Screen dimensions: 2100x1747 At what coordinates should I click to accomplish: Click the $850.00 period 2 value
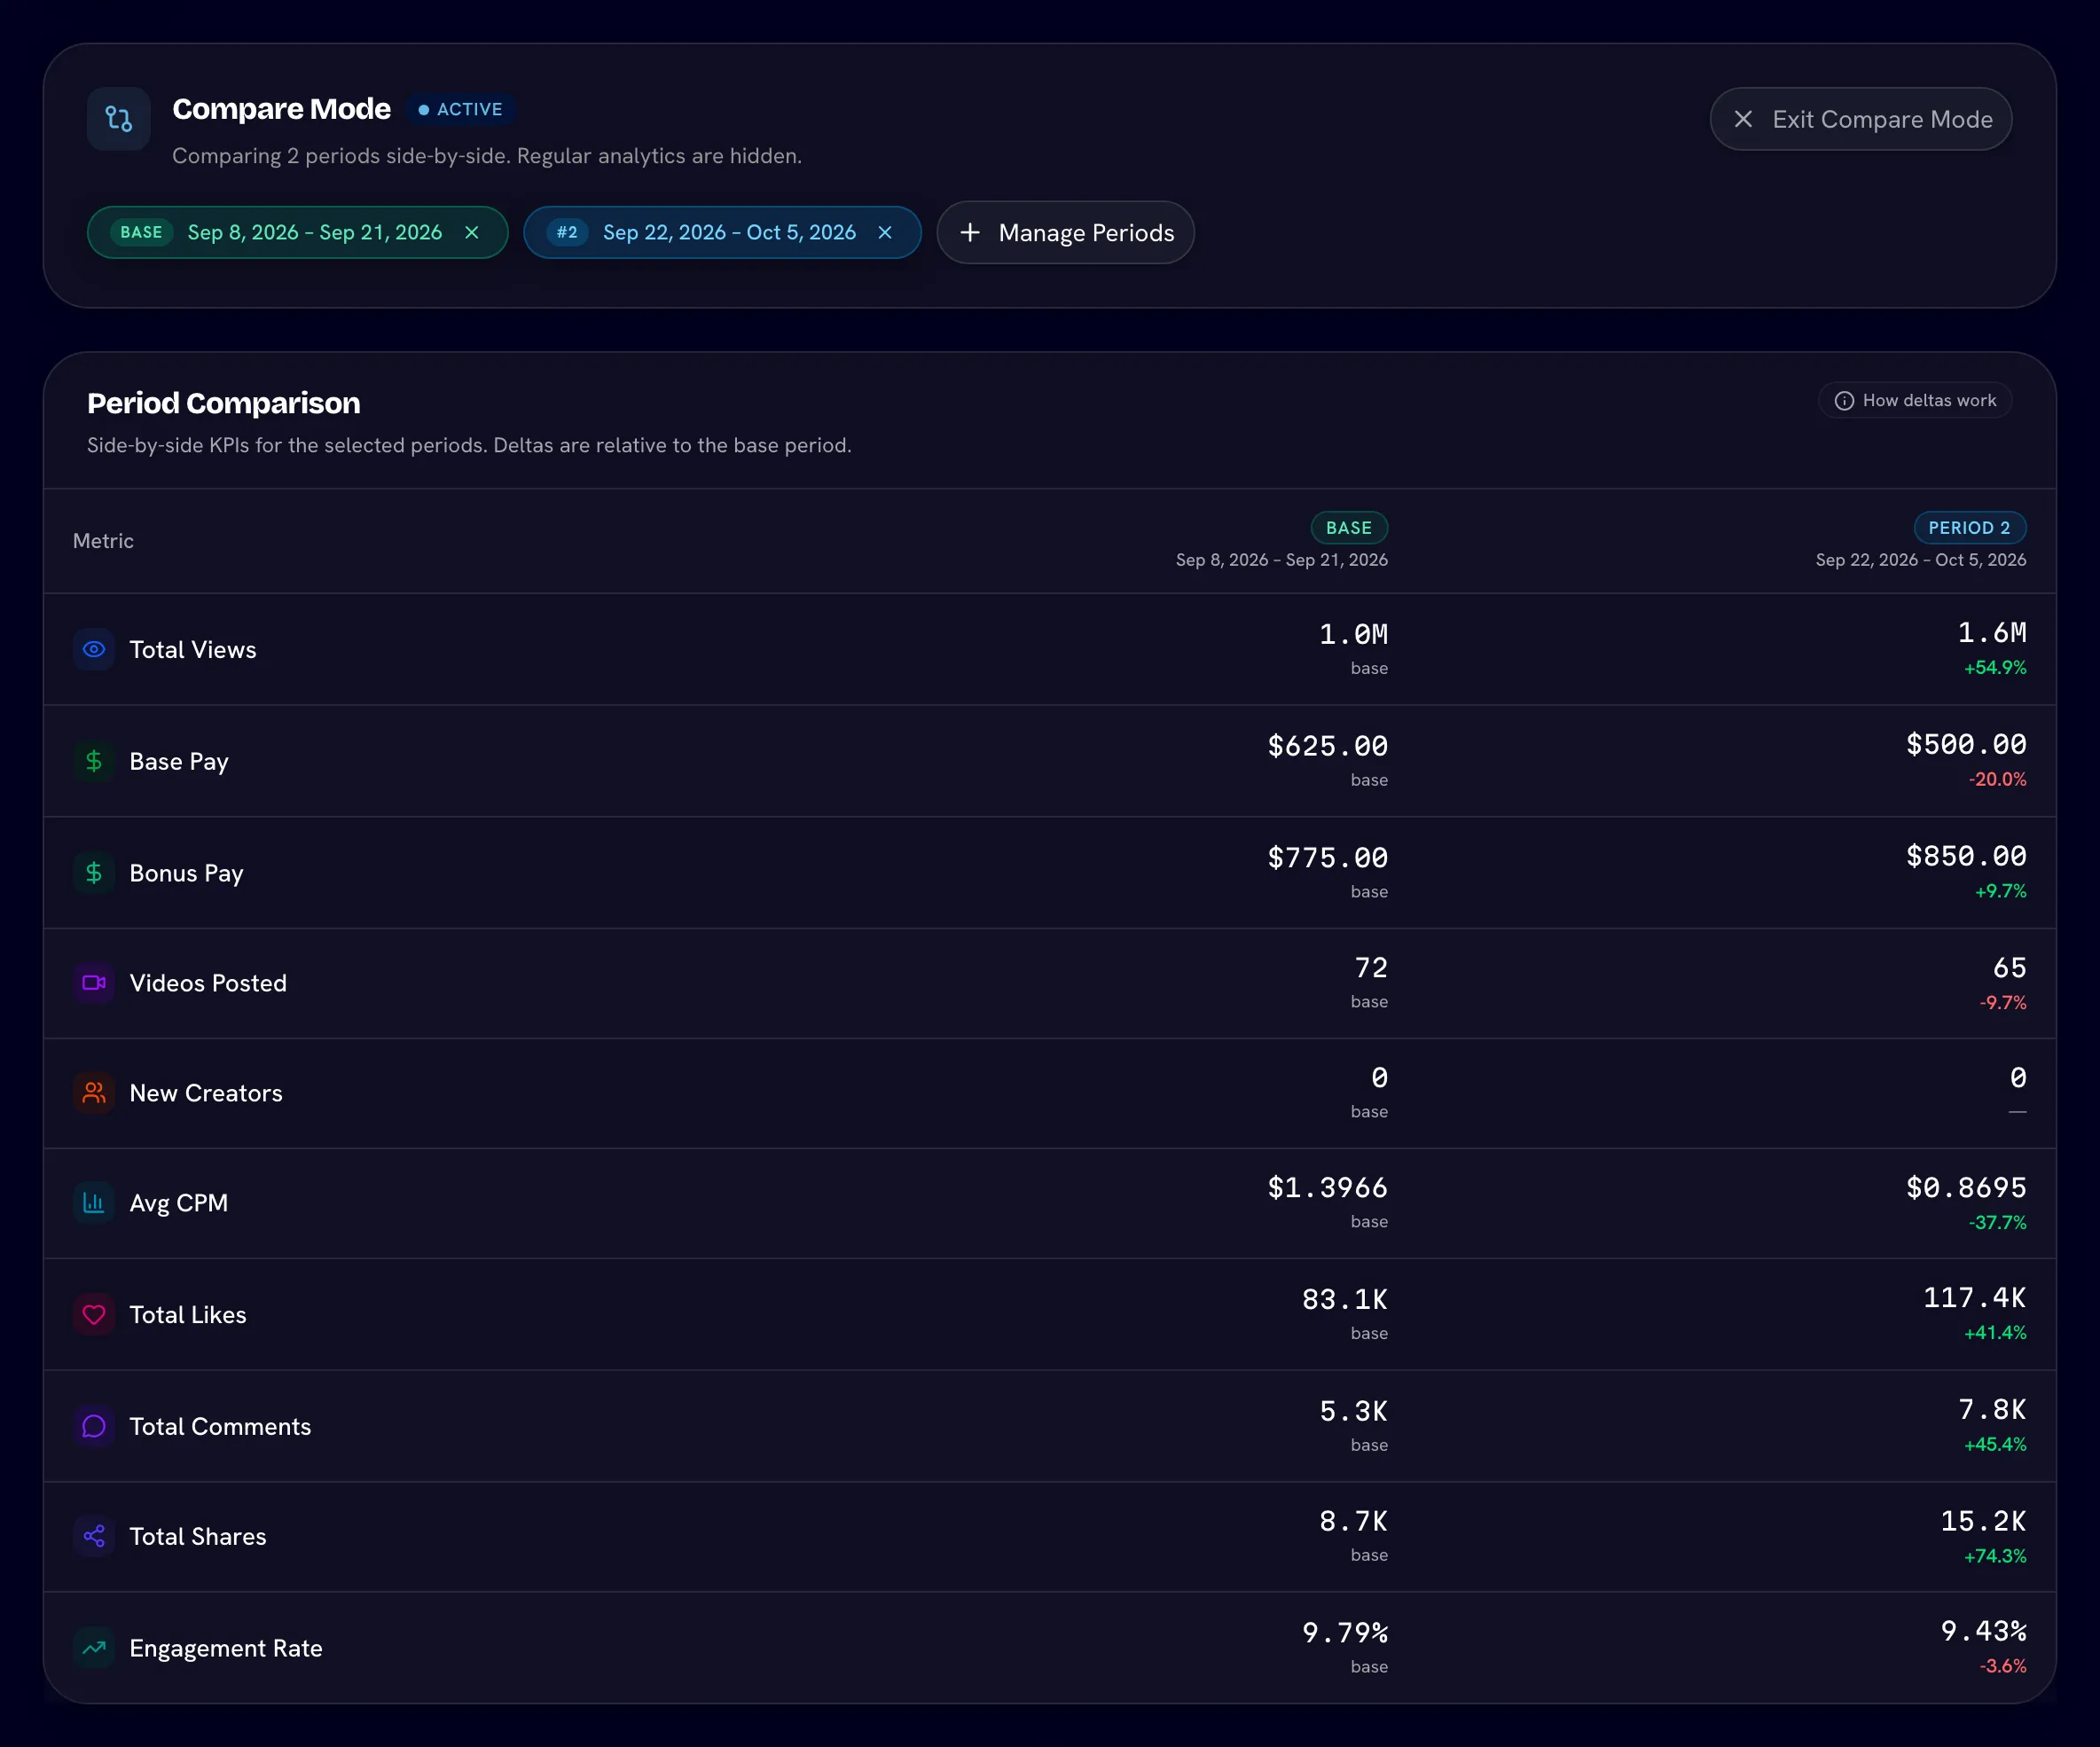pos(1966,856)
